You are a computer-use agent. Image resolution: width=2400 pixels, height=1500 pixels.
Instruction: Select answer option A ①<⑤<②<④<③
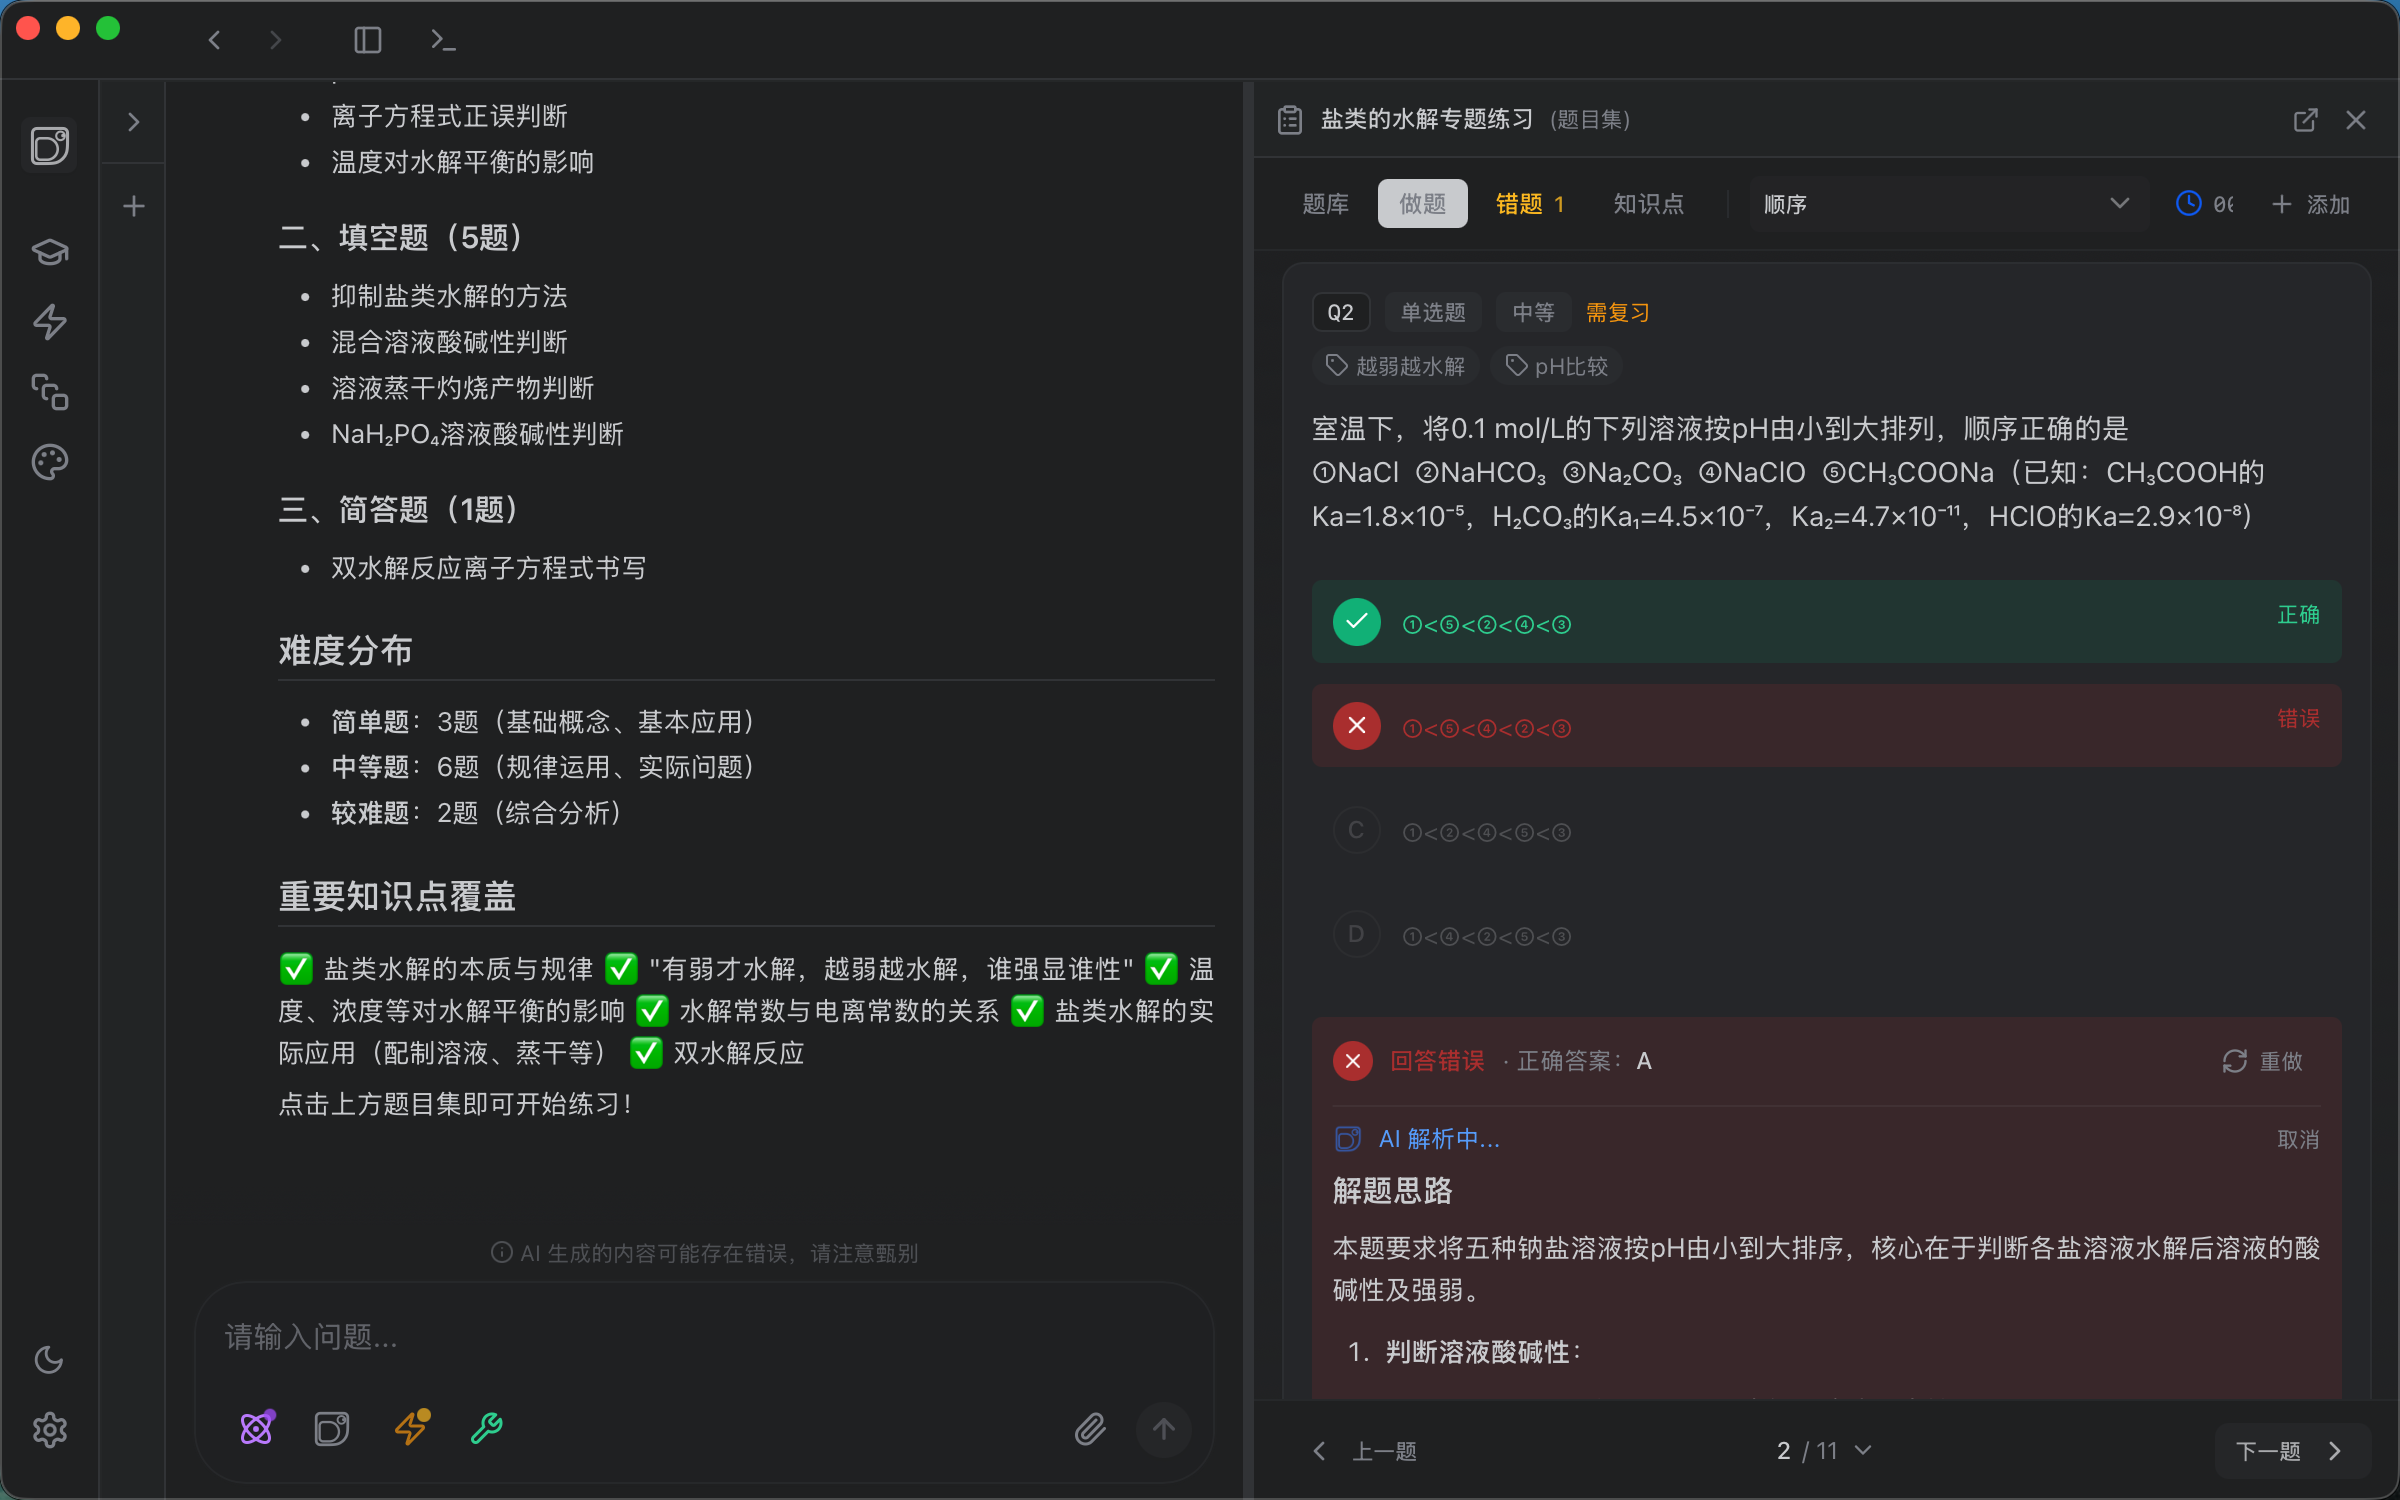1826,622
